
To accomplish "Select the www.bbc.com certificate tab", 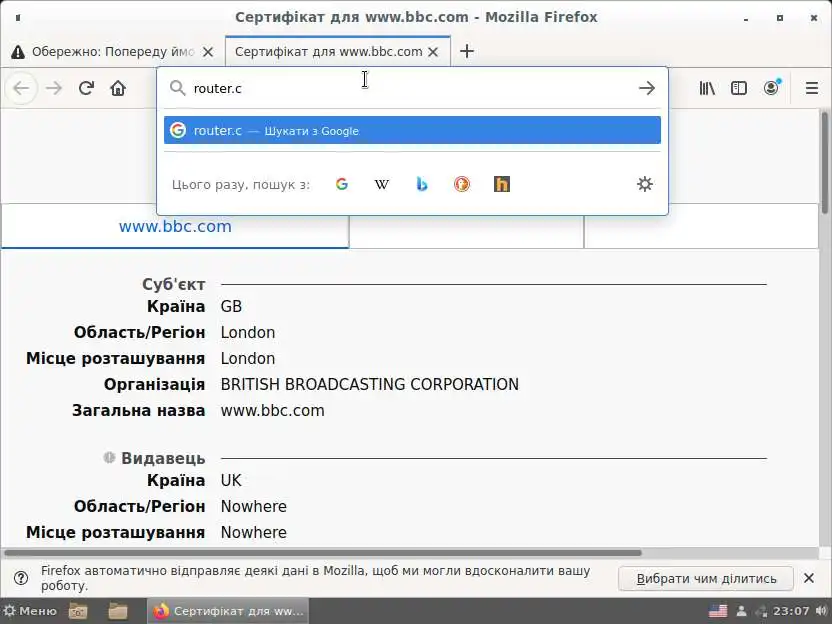I will [x=175, y=227].
